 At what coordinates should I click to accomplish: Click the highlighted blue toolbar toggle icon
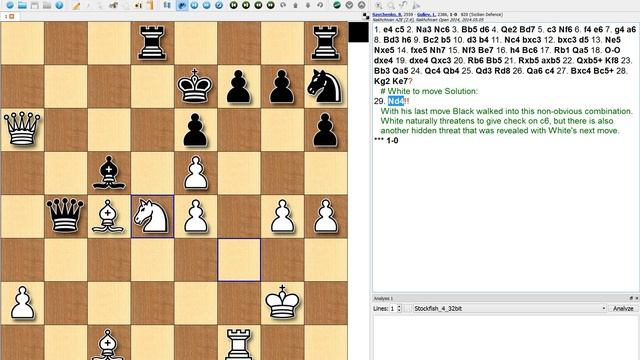coord(182,5)
